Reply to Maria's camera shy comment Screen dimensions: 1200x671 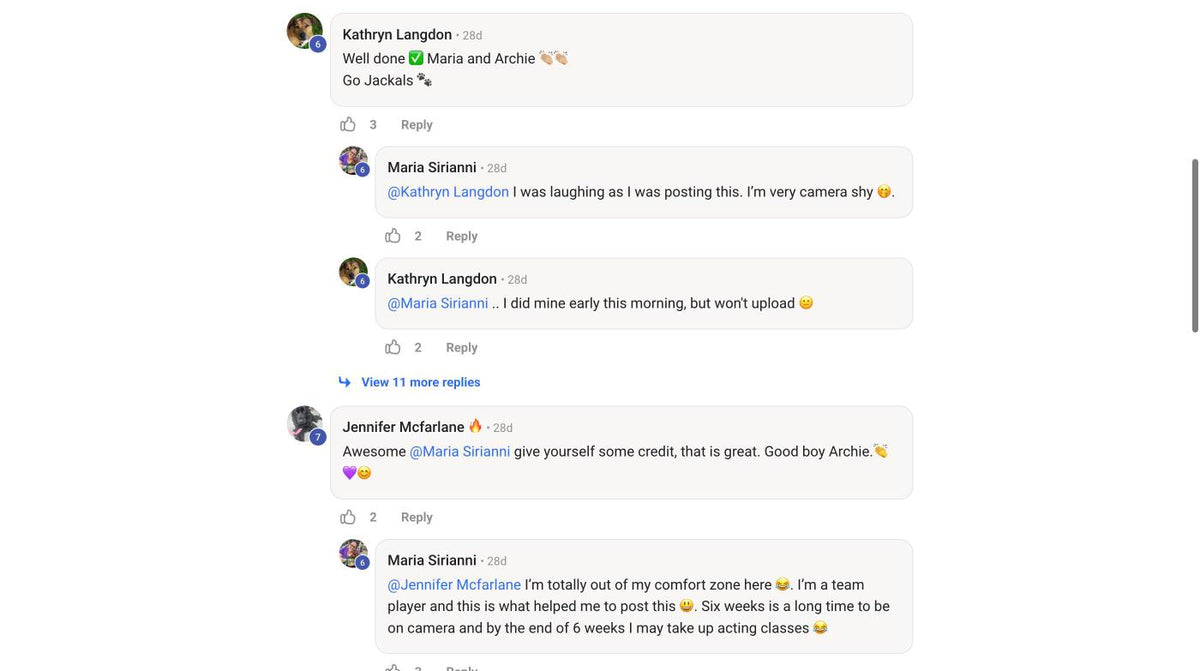[x=462, y=236]
